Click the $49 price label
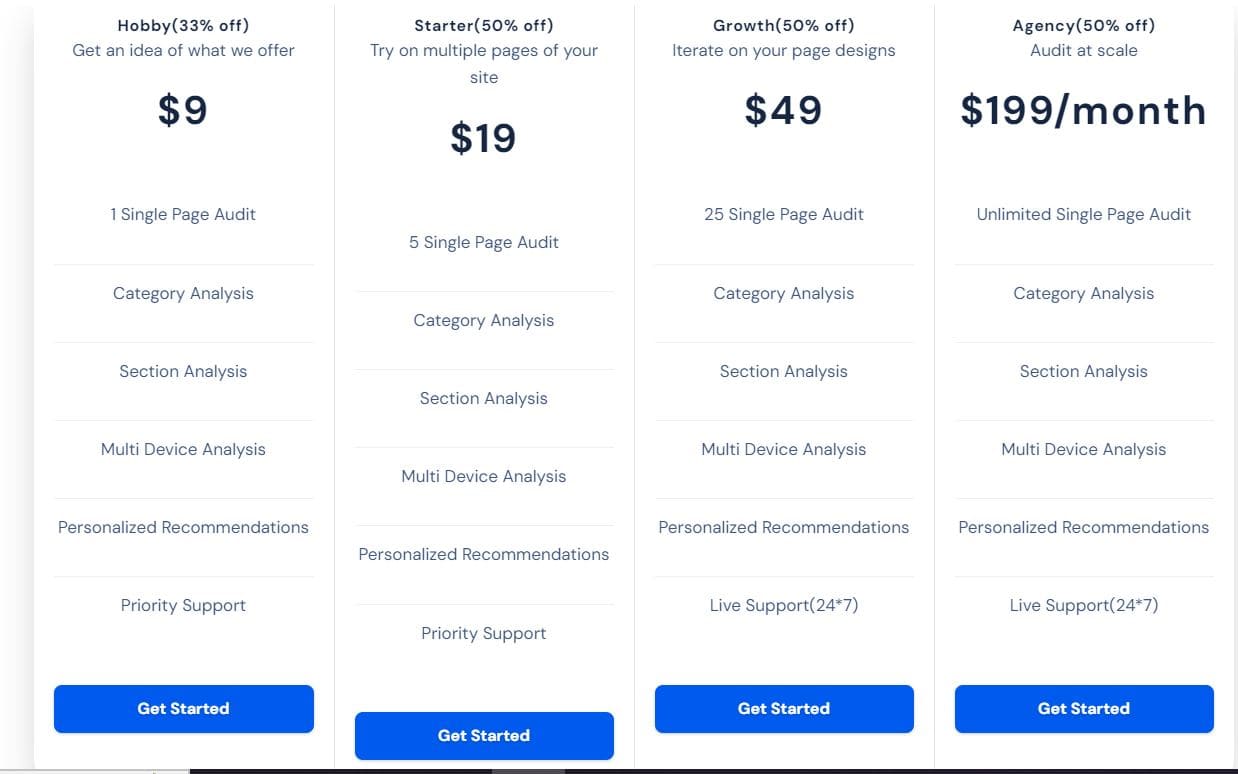The height and width of the screenshot is (774, 1238). coord(783,110)
